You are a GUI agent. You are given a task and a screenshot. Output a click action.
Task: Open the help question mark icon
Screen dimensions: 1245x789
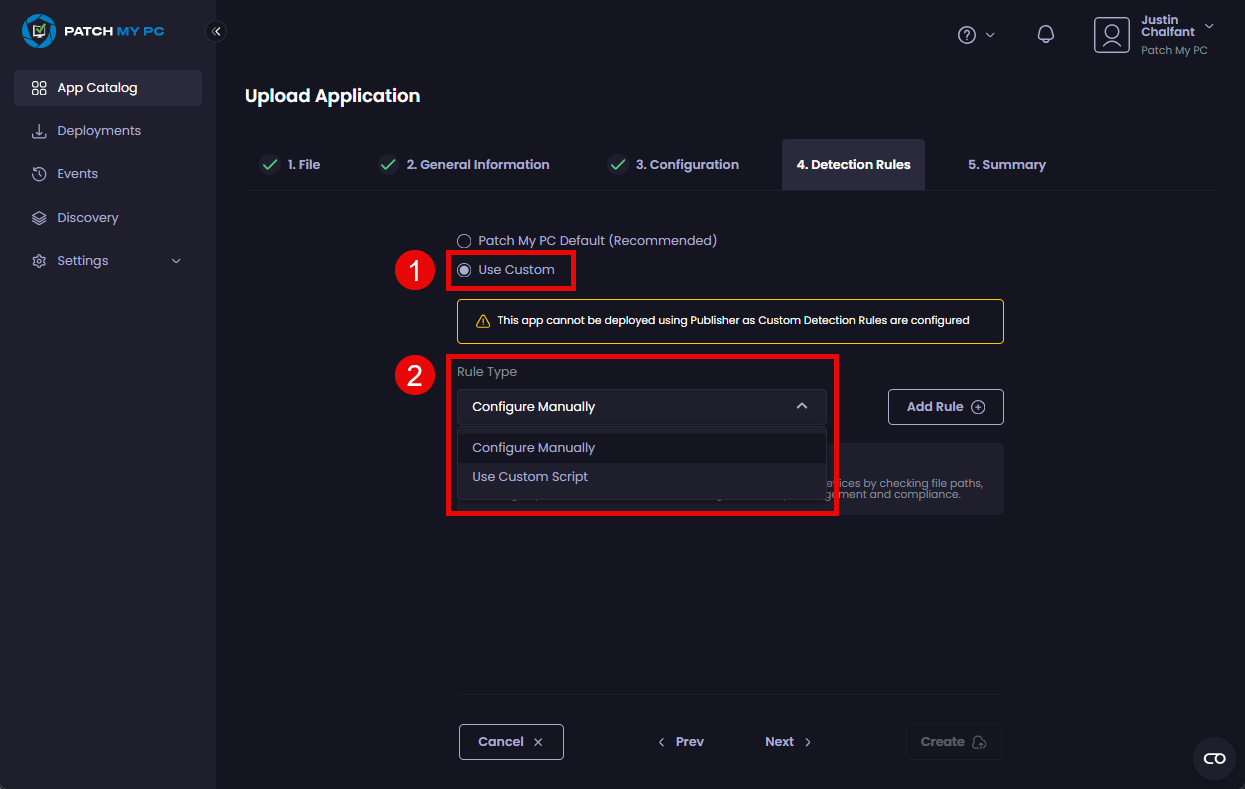click(x=966, y=35)
